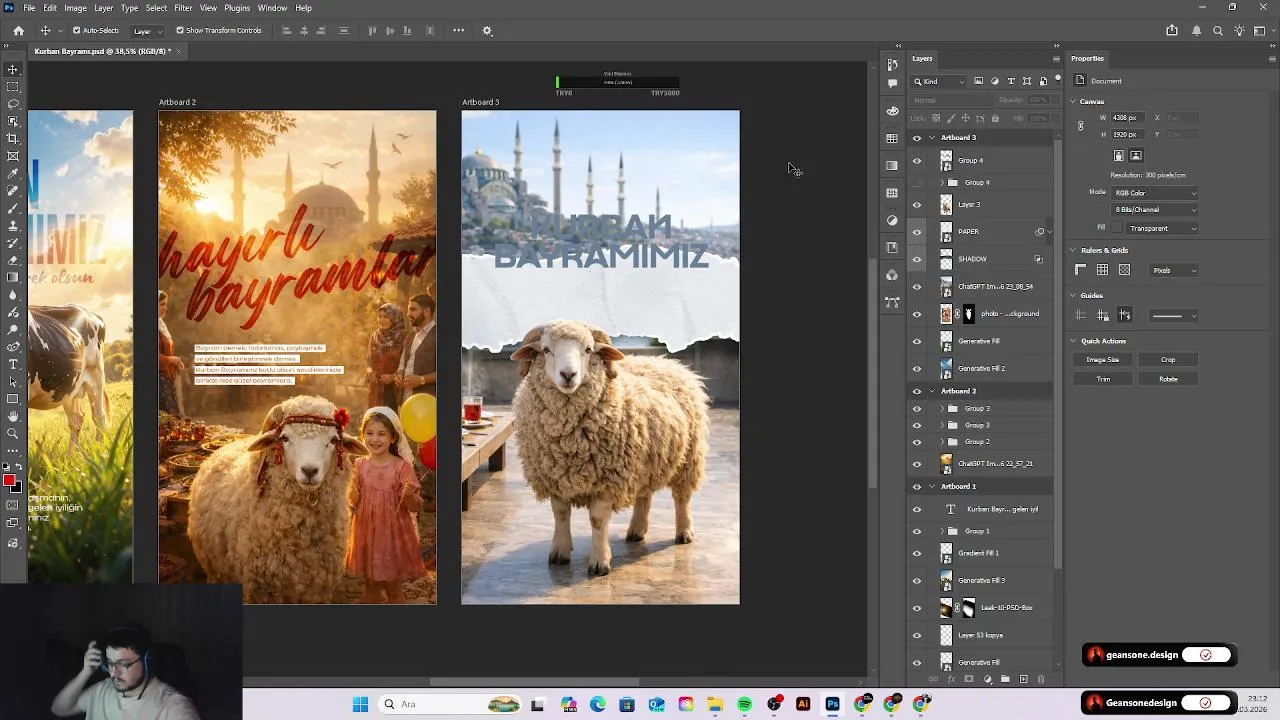Open the Filter menu
1280x720 pixels.
click(183, 8)
